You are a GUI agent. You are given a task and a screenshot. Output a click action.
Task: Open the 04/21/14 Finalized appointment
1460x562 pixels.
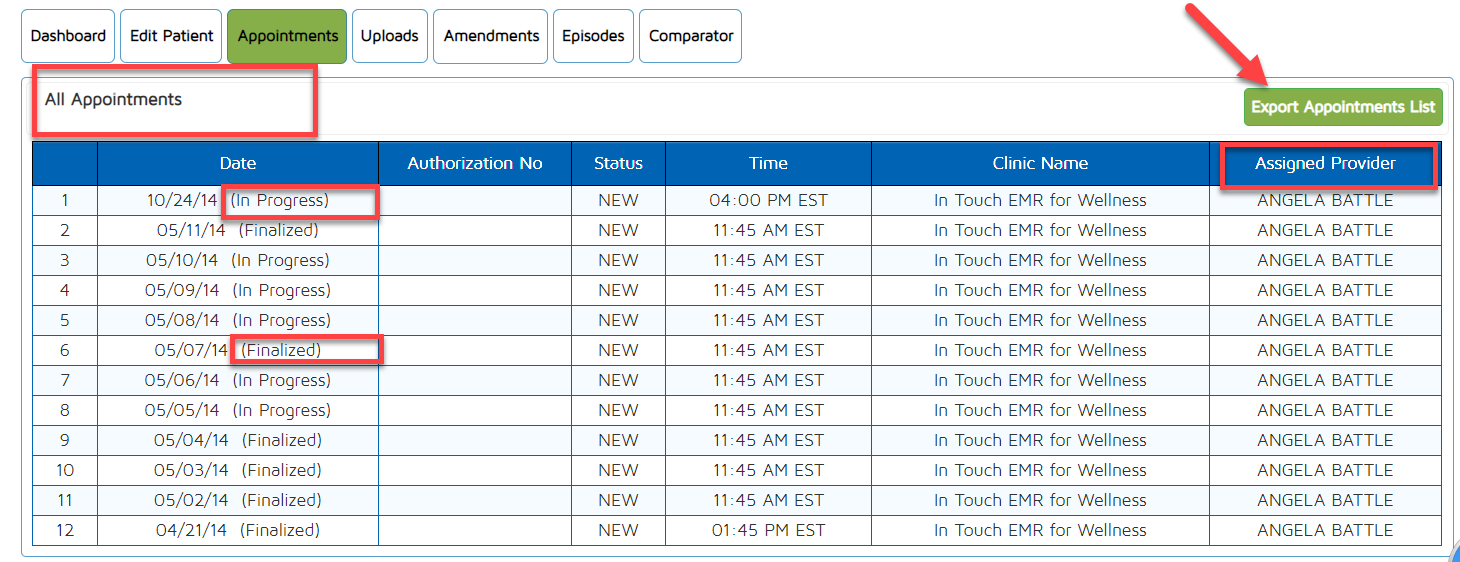click(x=237, y=530)
